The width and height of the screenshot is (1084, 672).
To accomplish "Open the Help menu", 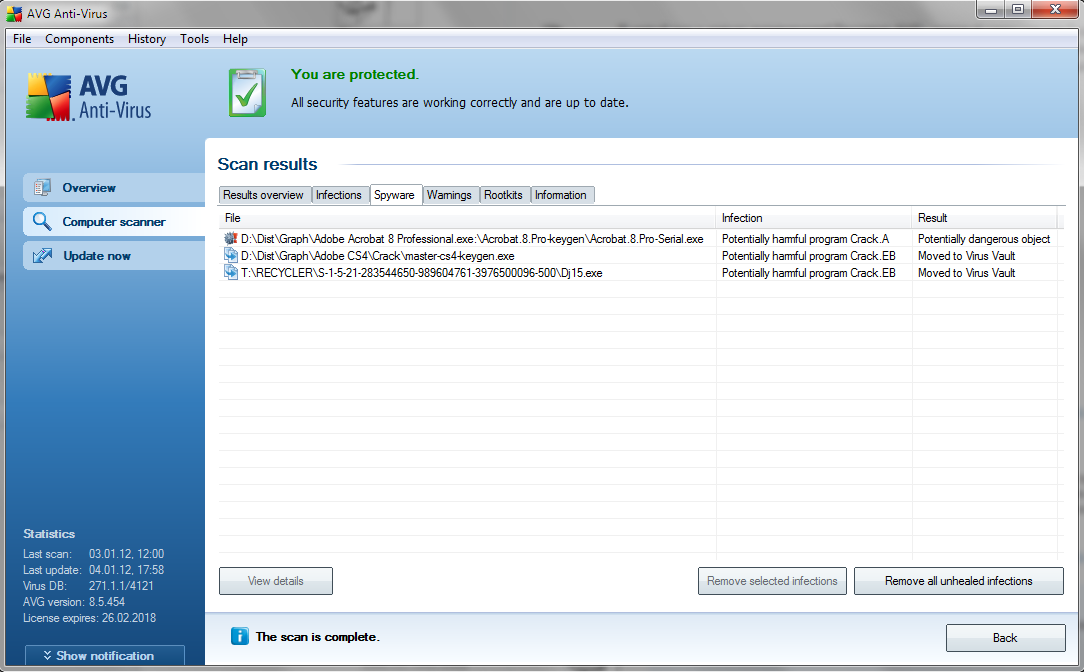I will (x=235, y=39).
